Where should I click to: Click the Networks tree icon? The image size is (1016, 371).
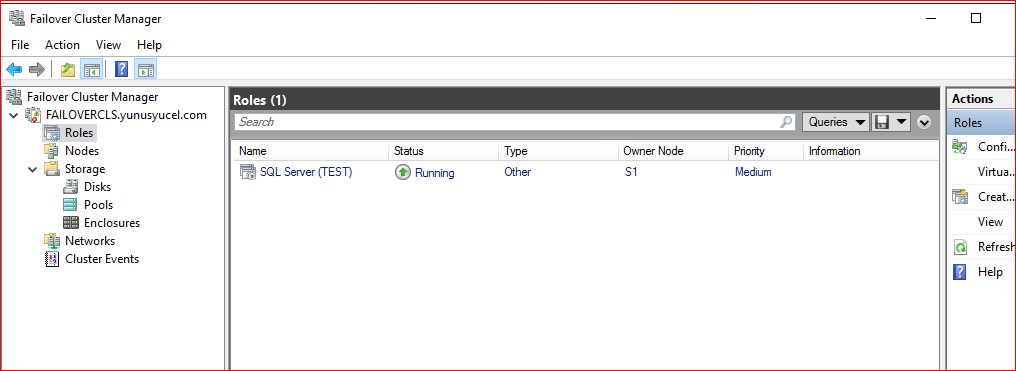pyautogui.click(x=51, y=241)
